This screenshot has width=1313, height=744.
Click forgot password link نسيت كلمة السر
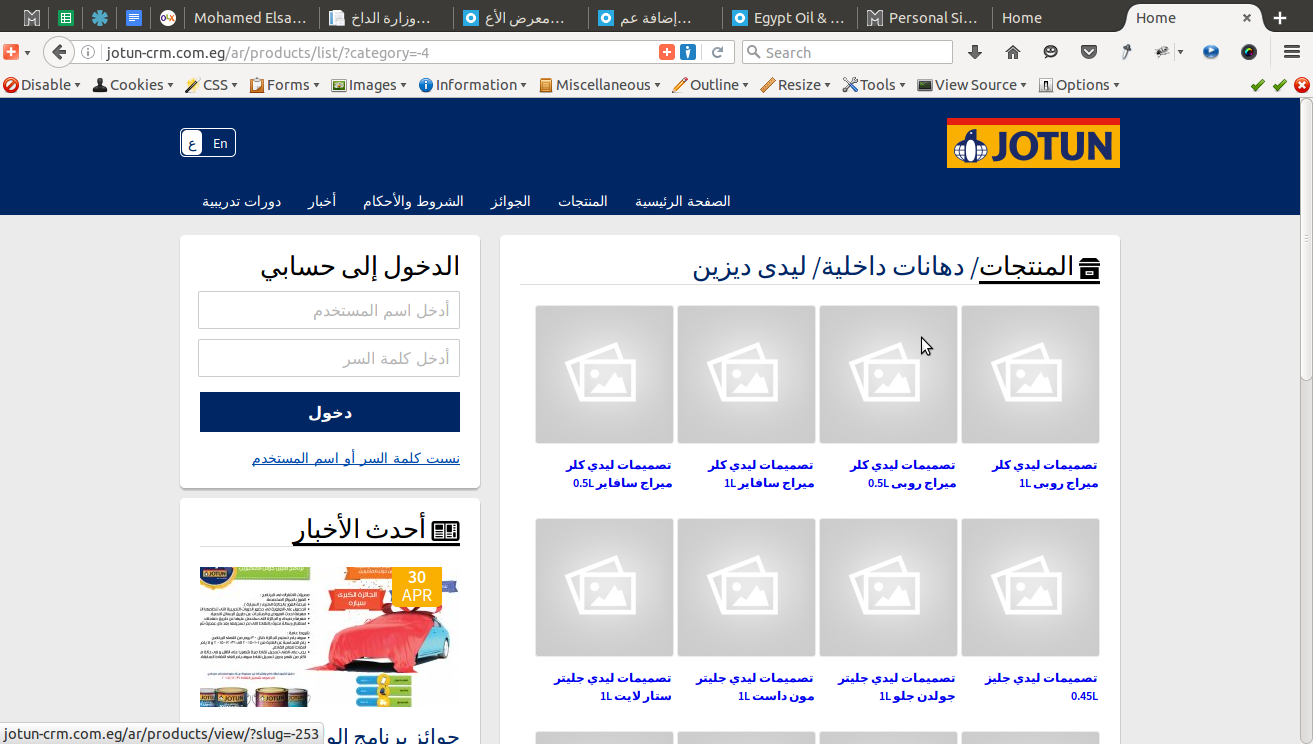tap(356, 459)
